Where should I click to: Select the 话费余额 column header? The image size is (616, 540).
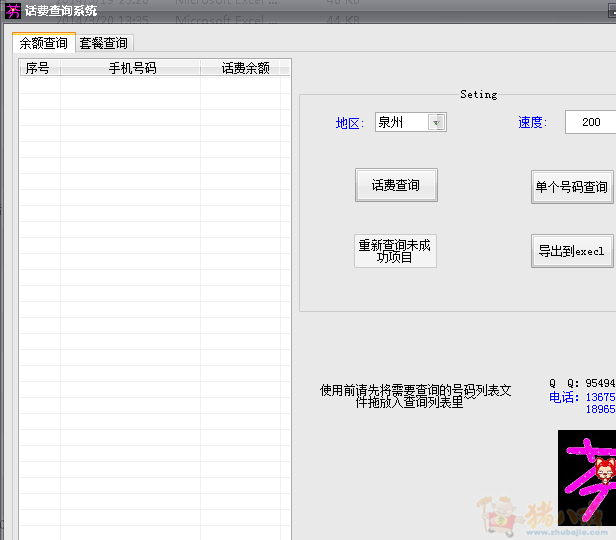(245, 68)
